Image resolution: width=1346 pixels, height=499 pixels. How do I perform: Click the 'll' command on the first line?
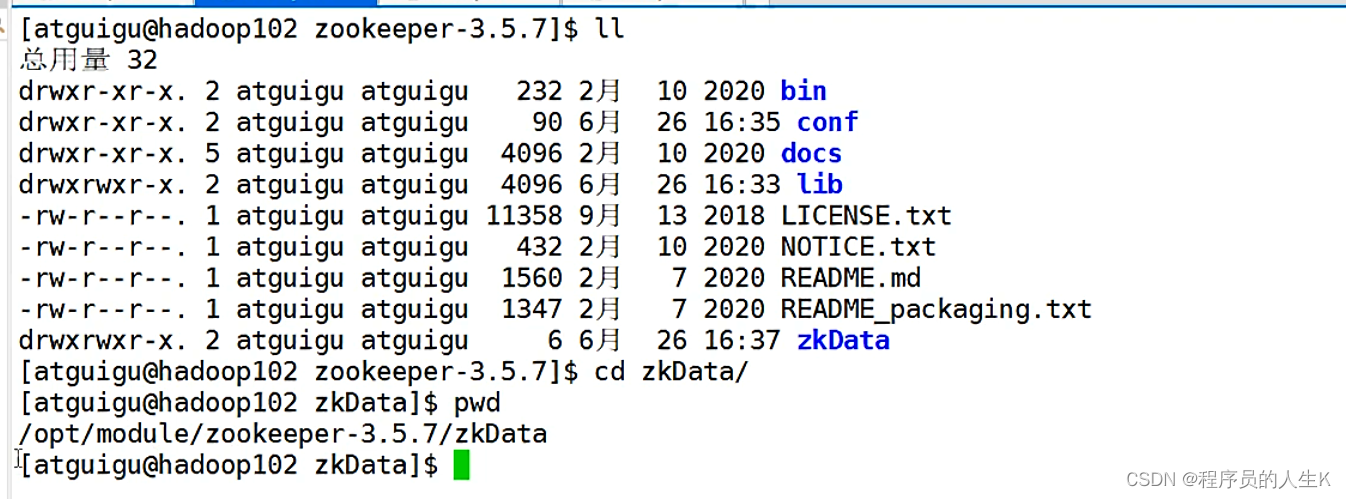[610, 29]
